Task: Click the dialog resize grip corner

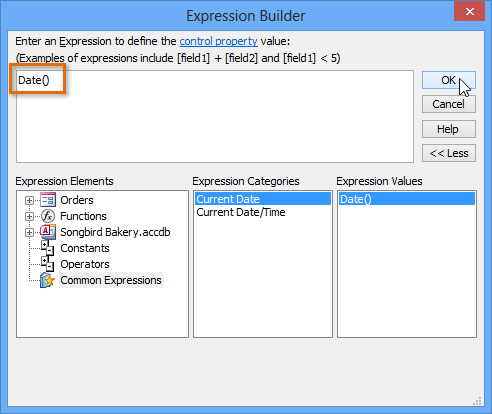Action: [477, 401]
